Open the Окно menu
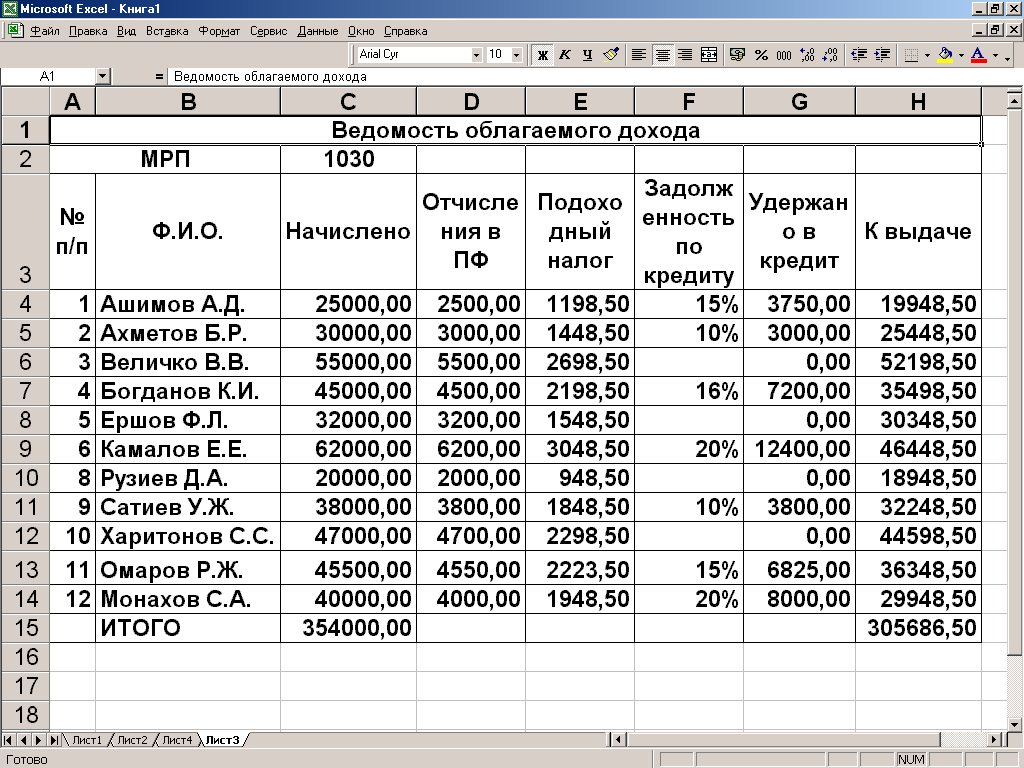This screenshot has height=768, width=1024. (x=361, y=31)
